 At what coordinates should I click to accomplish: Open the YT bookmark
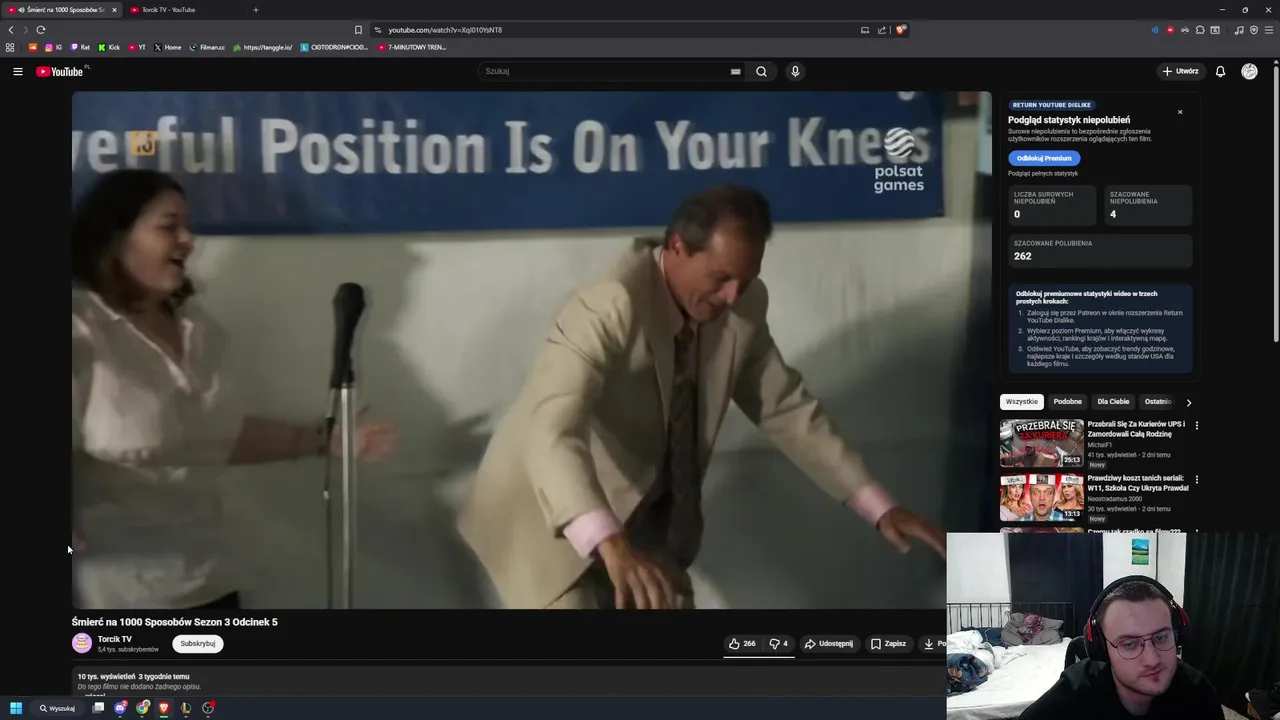(137, 47)
